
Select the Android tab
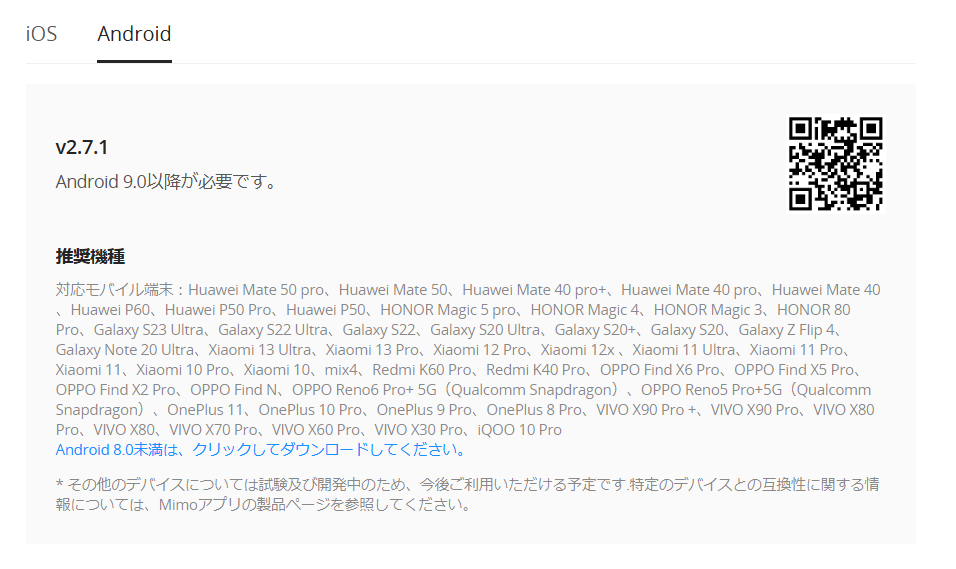pos(134,34)
